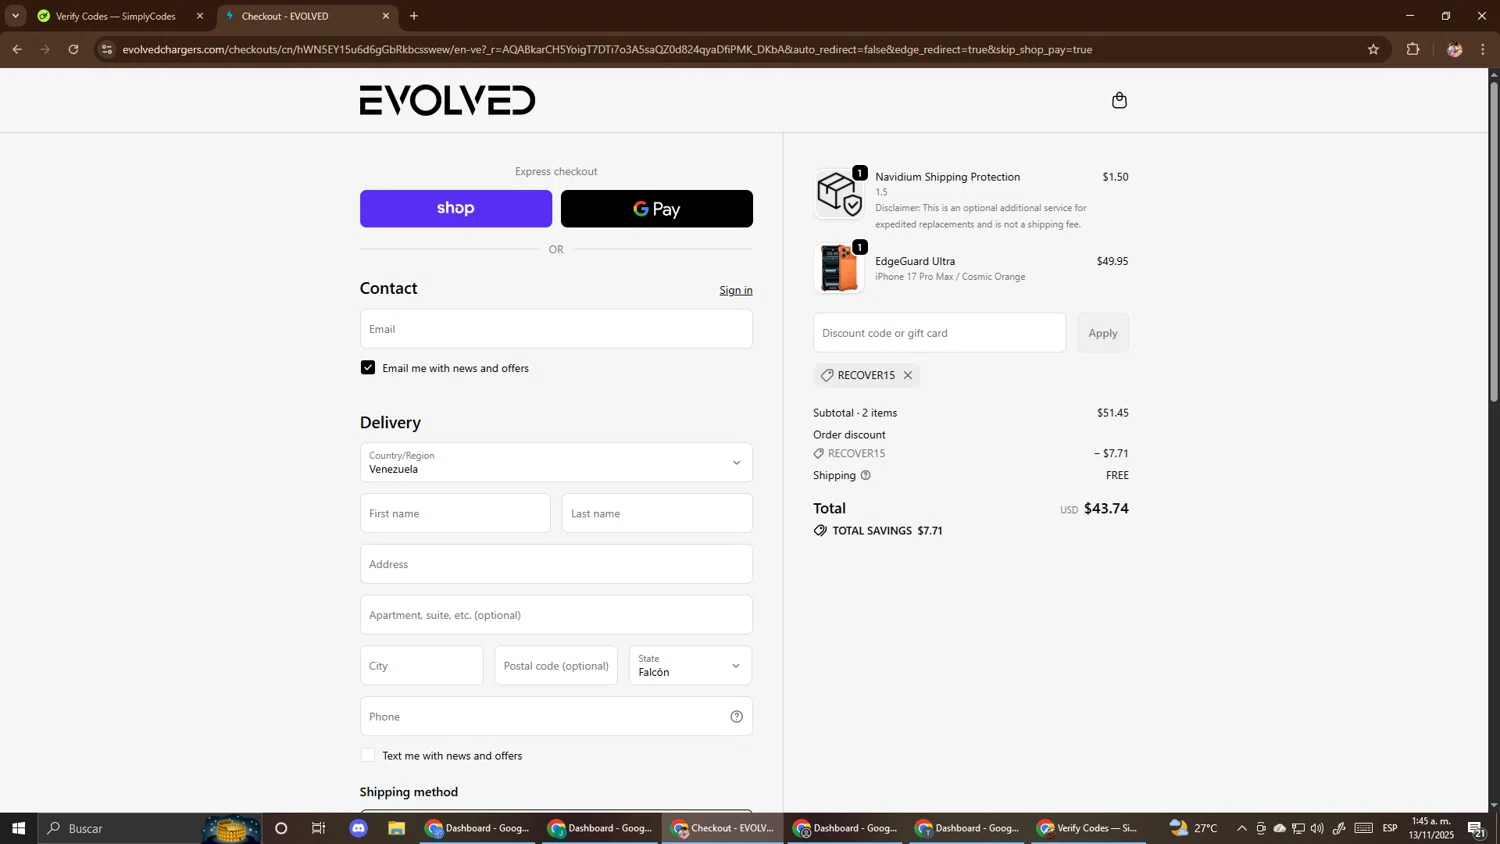1500x844 pixels.
Task: Open Chrome's three-dot menu
Action: 1483,49
